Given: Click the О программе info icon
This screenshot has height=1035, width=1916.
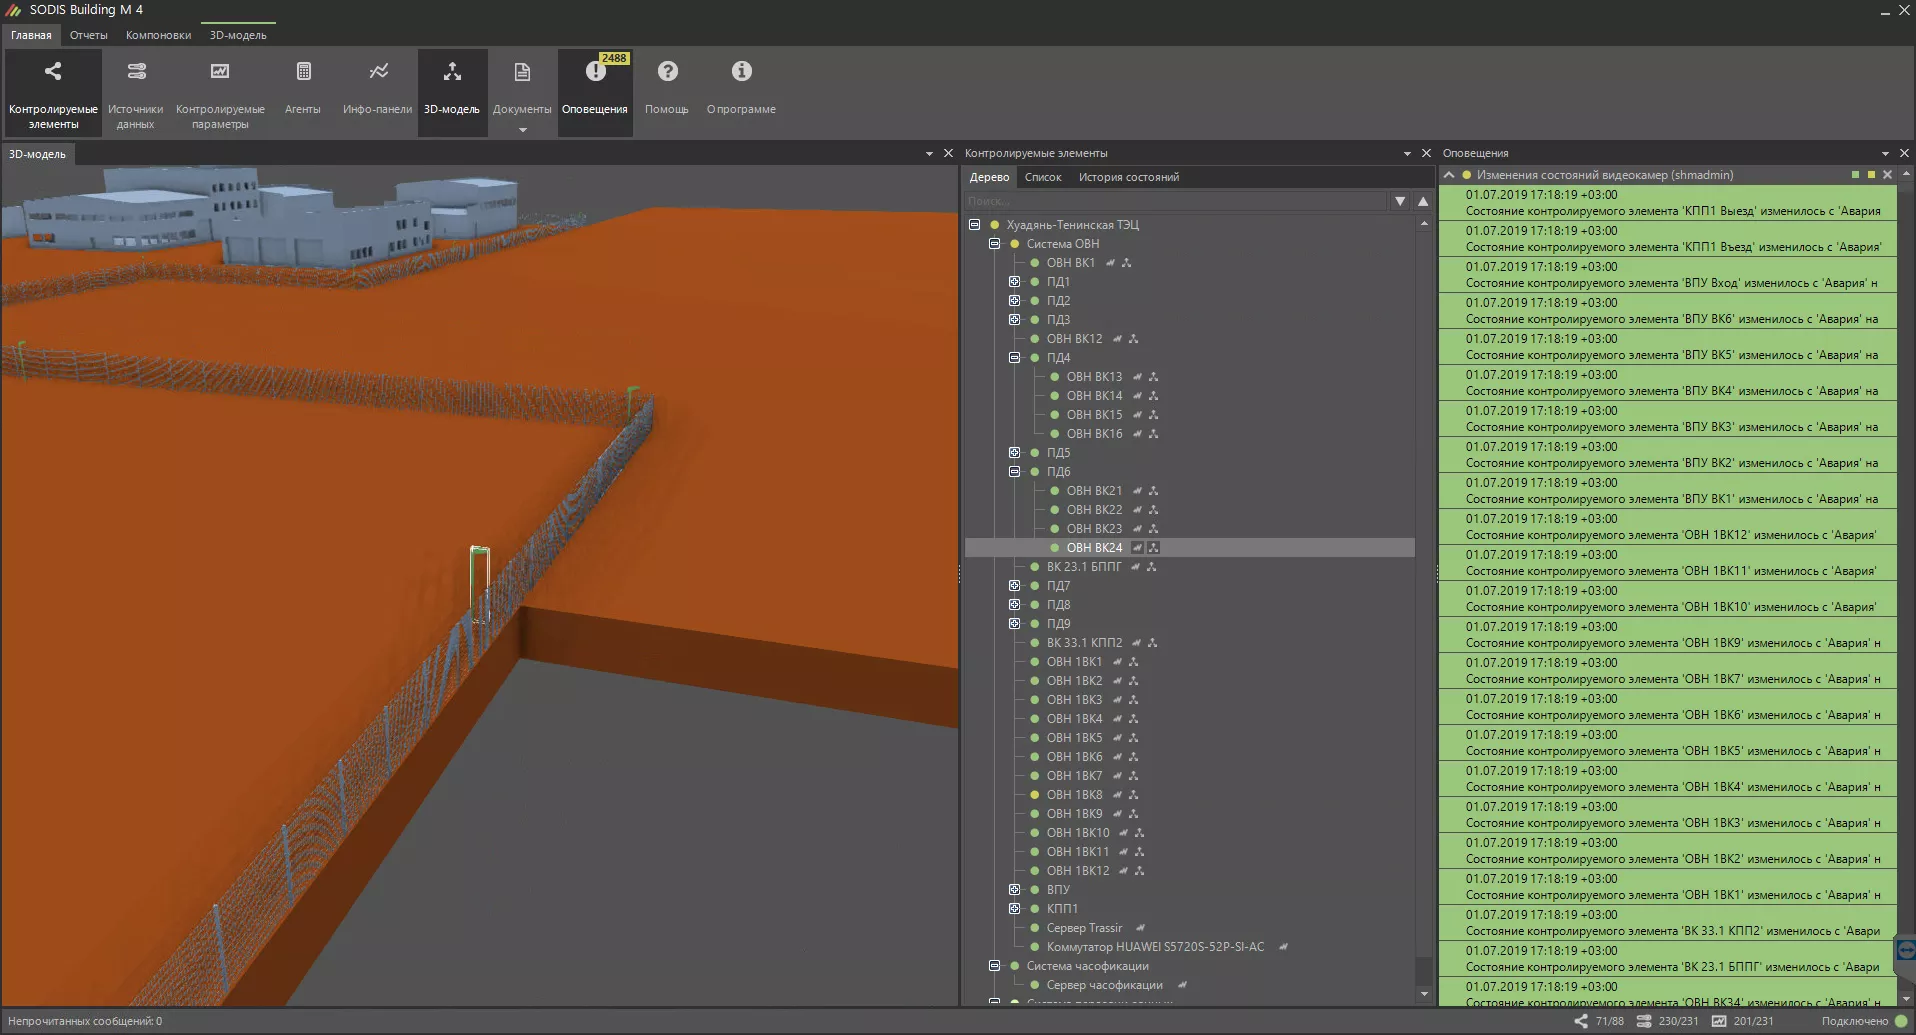Looking at the screenshot, I should pos(741,72).
